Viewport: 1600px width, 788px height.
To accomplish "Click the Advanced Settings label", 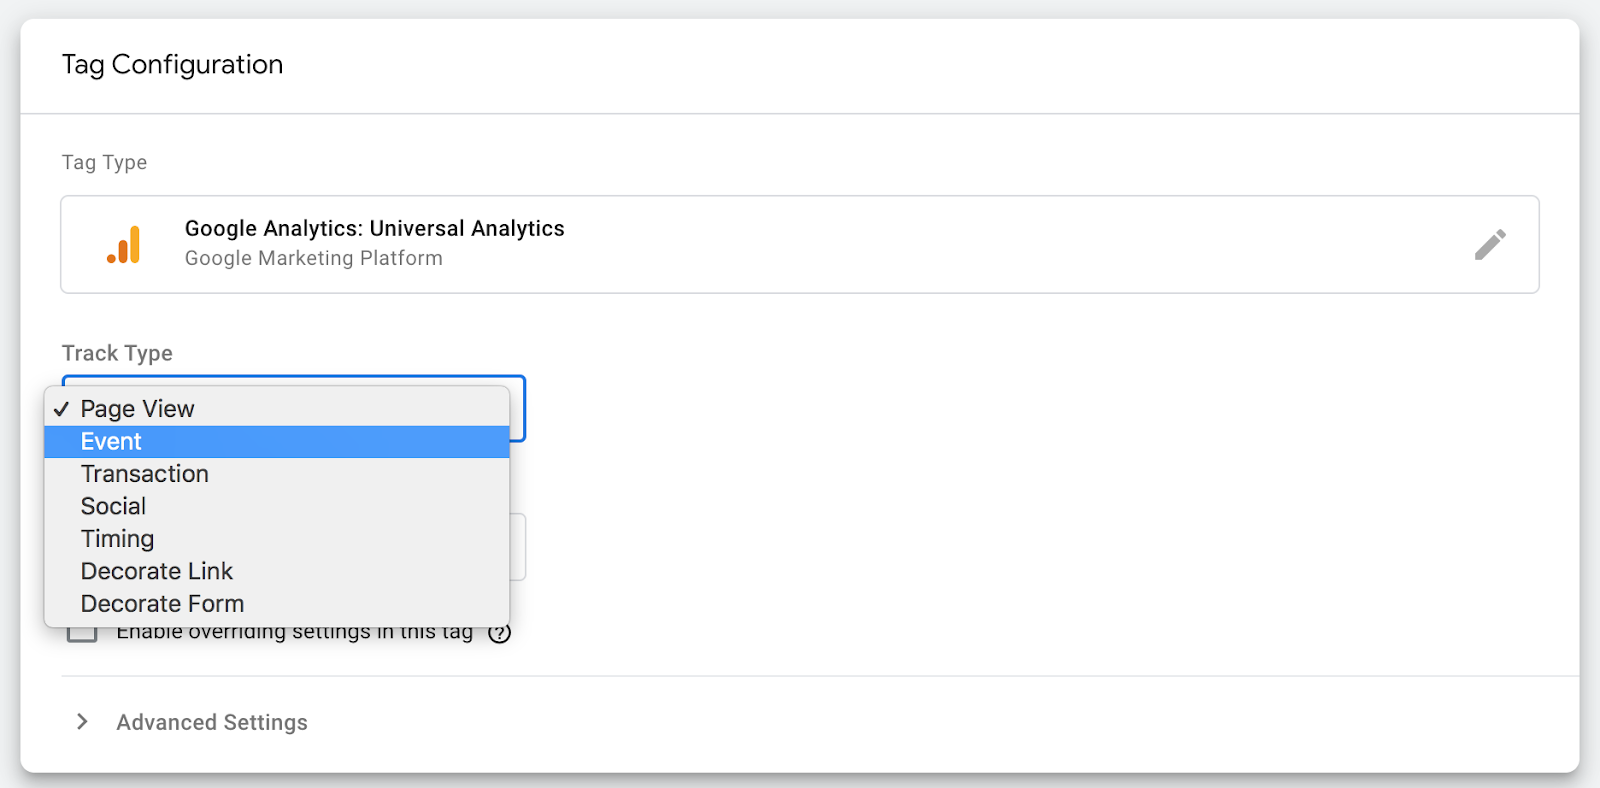I will coord(212,722).
